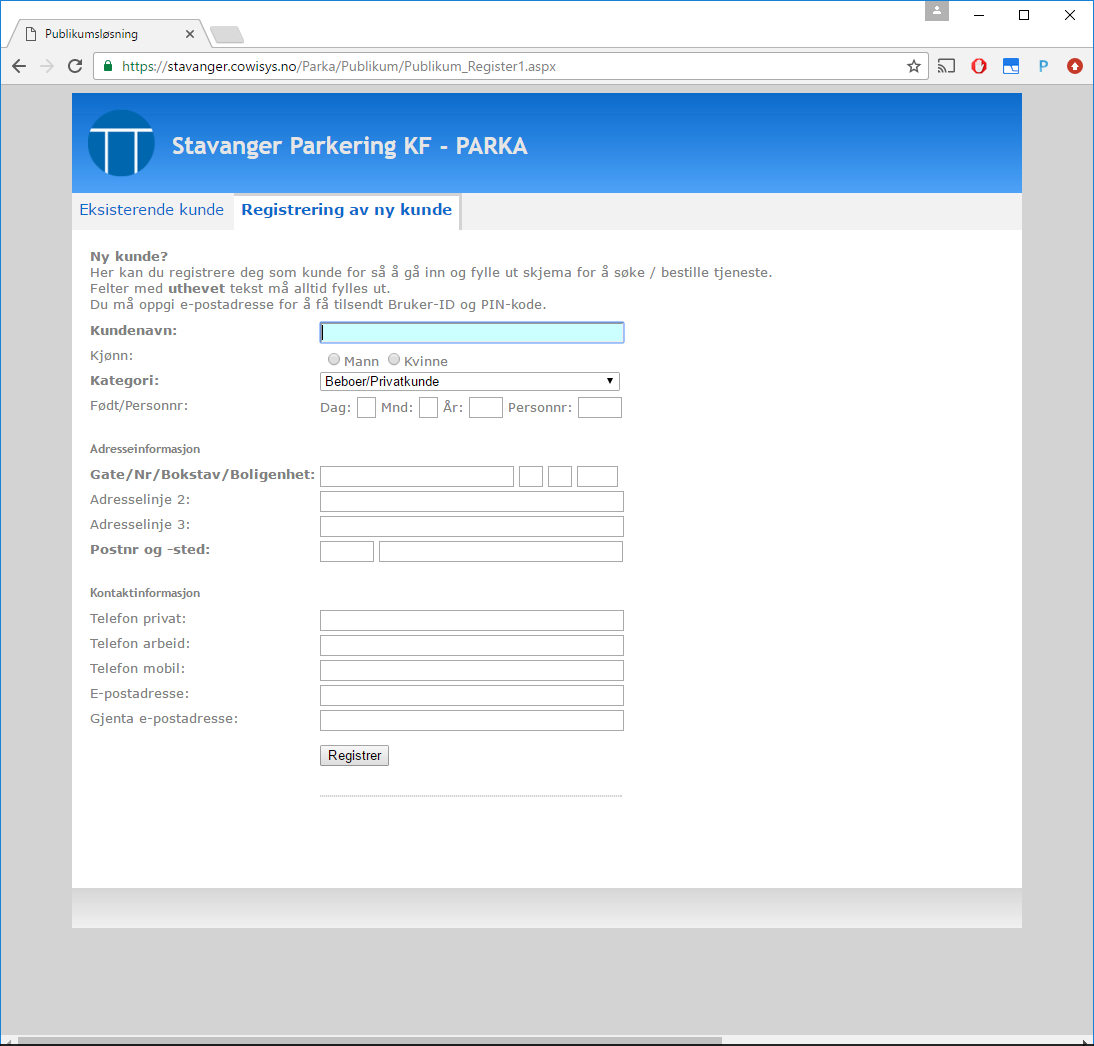Open the Kategori dropdown
1094x1046 pixels.
coord(470,381)
